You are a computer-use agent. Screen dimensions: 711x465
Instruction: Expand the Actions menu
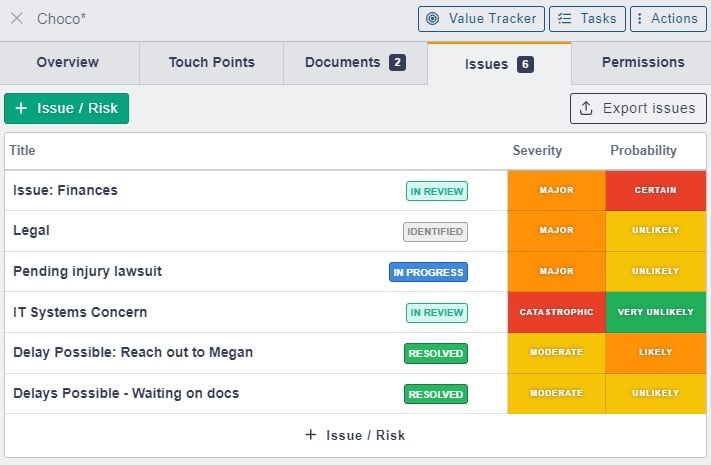coord(667,19)
